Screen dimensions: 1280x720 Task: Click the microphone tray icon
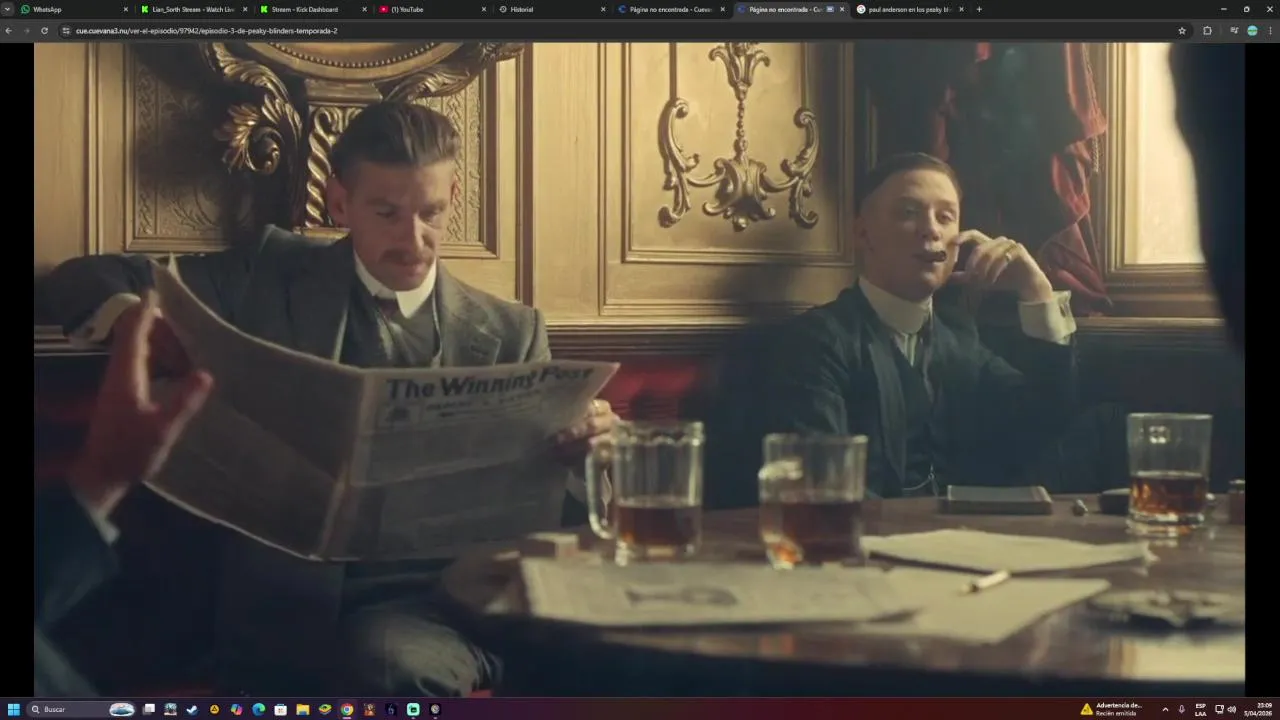point(1182,709)
